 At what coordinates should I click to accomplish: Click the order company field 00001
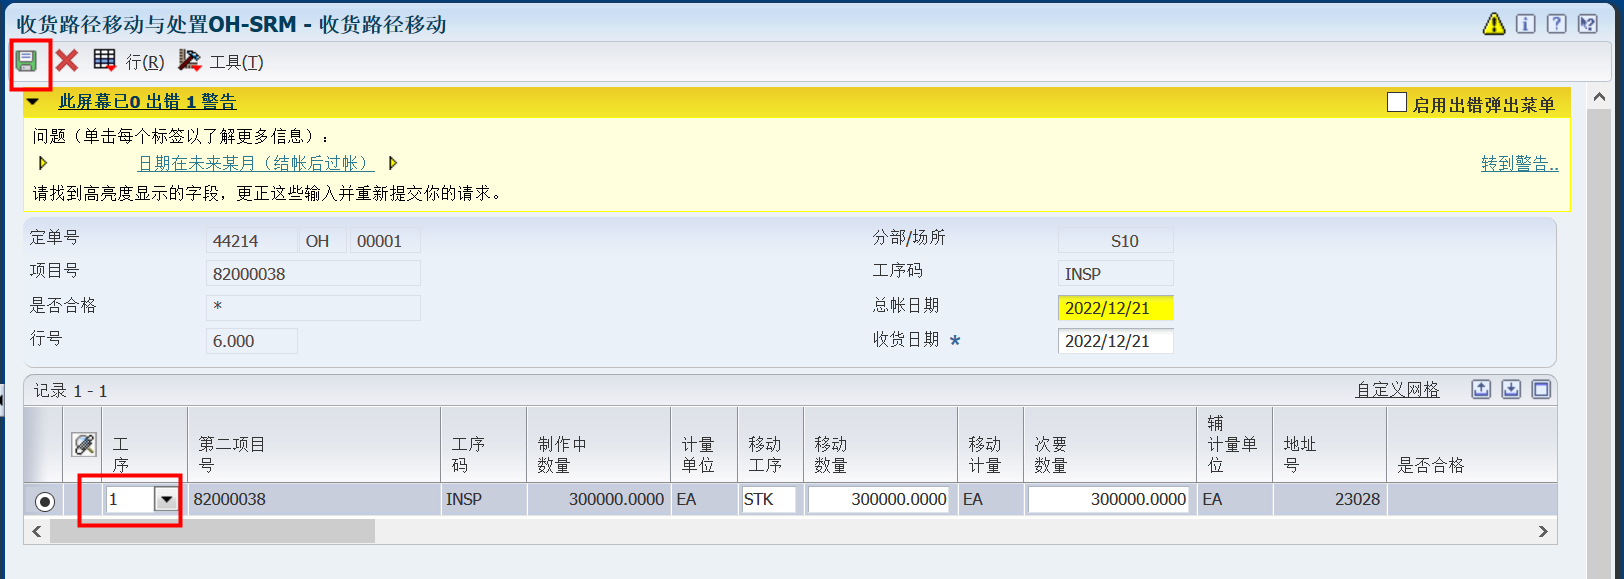[x=385, y=241]
